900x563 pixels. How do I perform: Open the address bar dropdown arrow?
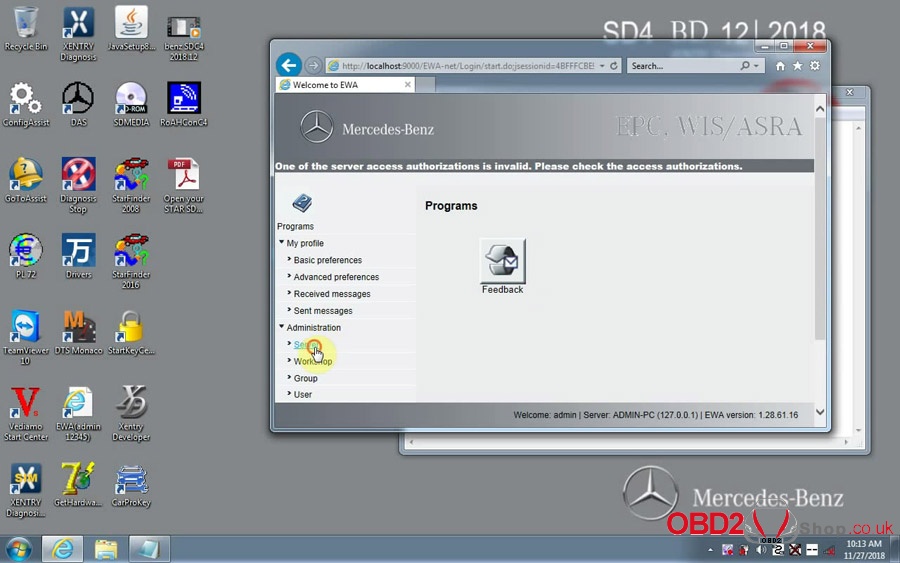(602, 66)
